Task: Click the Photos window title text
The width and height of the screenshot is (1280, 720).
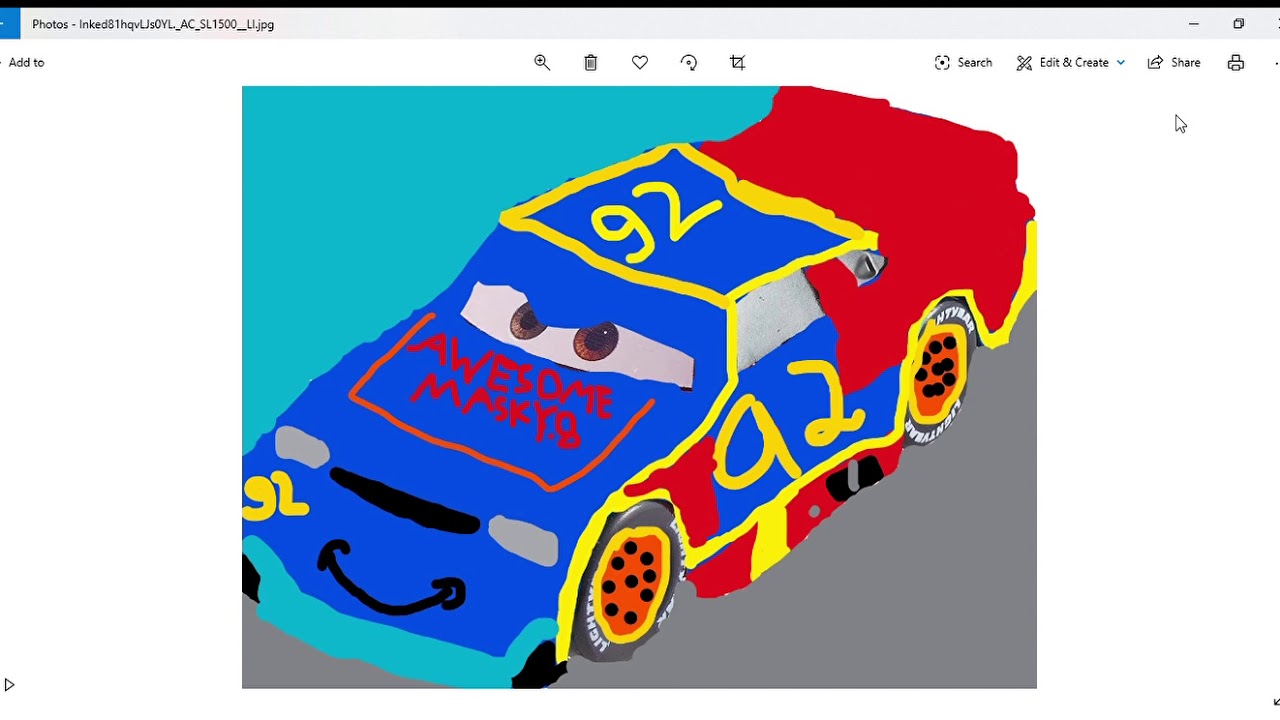Action: pyautogui.click(x=153, y=24)
